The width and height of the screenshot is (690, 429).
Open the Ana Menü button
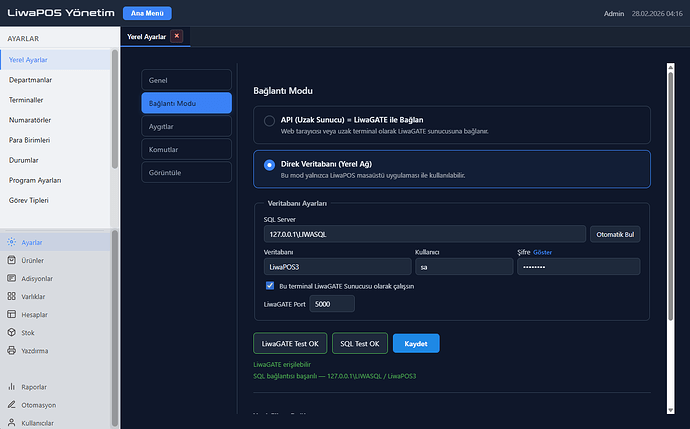coord(147,14)
